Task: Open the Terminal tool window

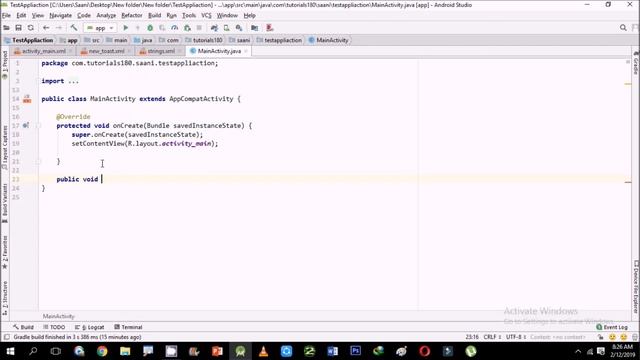Action: [128, 327]
